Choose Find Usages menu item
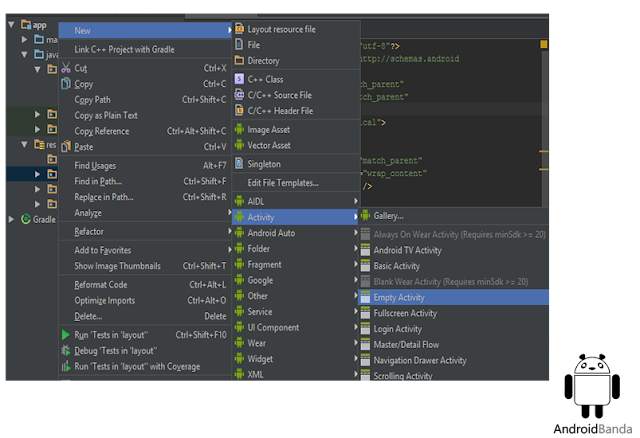Viewport: 640px width, 438px height. point(145,165)
